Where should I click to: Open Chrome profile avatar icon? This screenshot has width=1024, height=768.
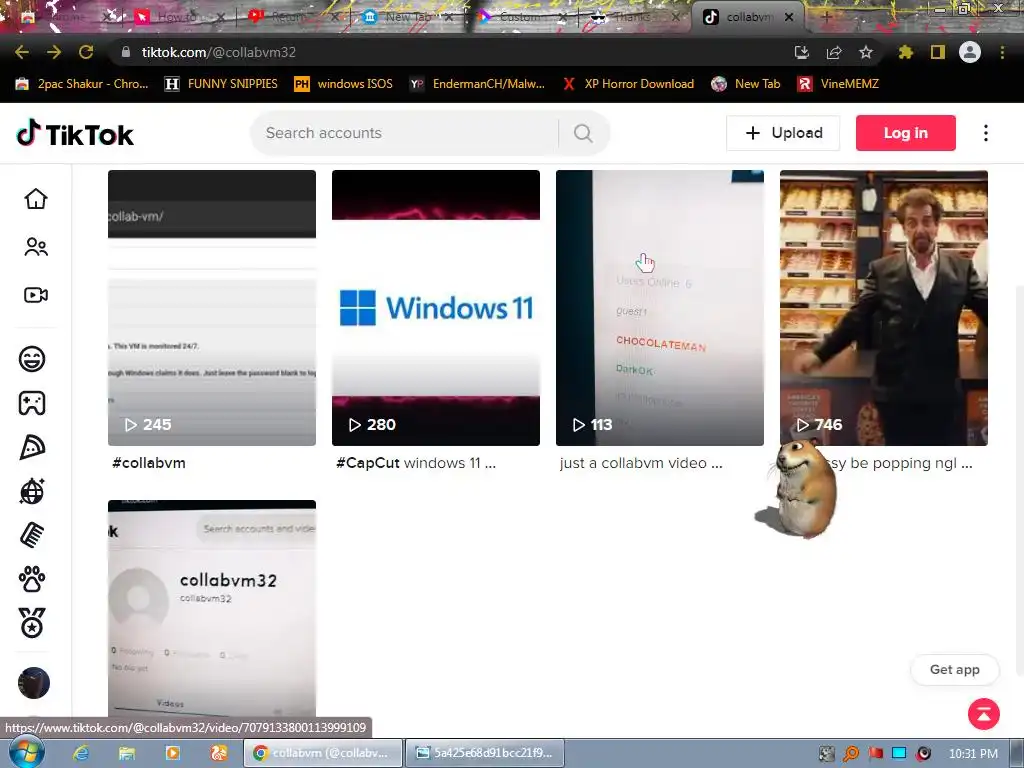click(x=970, y=52)
